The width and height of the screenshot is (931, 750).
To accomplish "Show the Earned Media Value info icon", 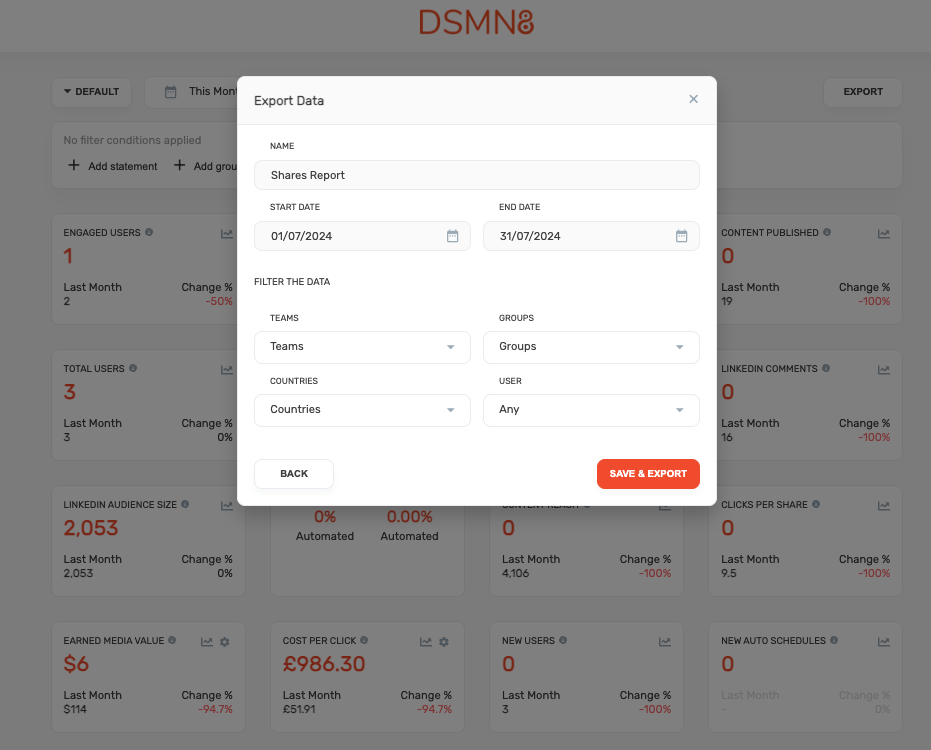I will pyautogui.click(x=172, y=640).
